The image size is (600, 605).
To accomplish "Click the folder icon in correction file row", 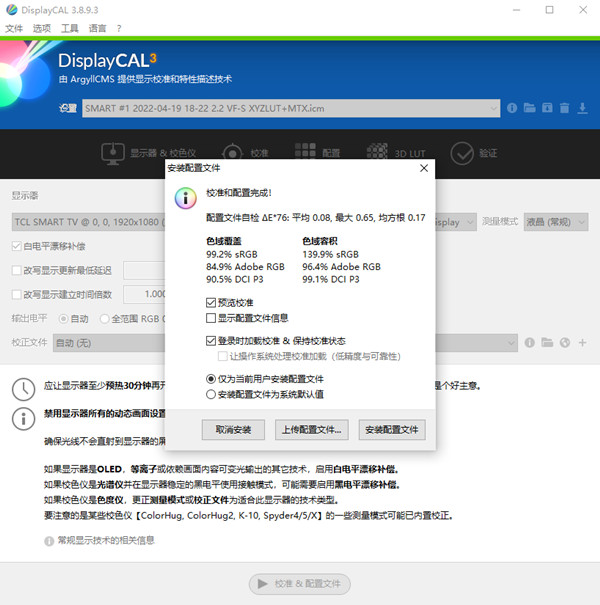I will click(547, 343).
